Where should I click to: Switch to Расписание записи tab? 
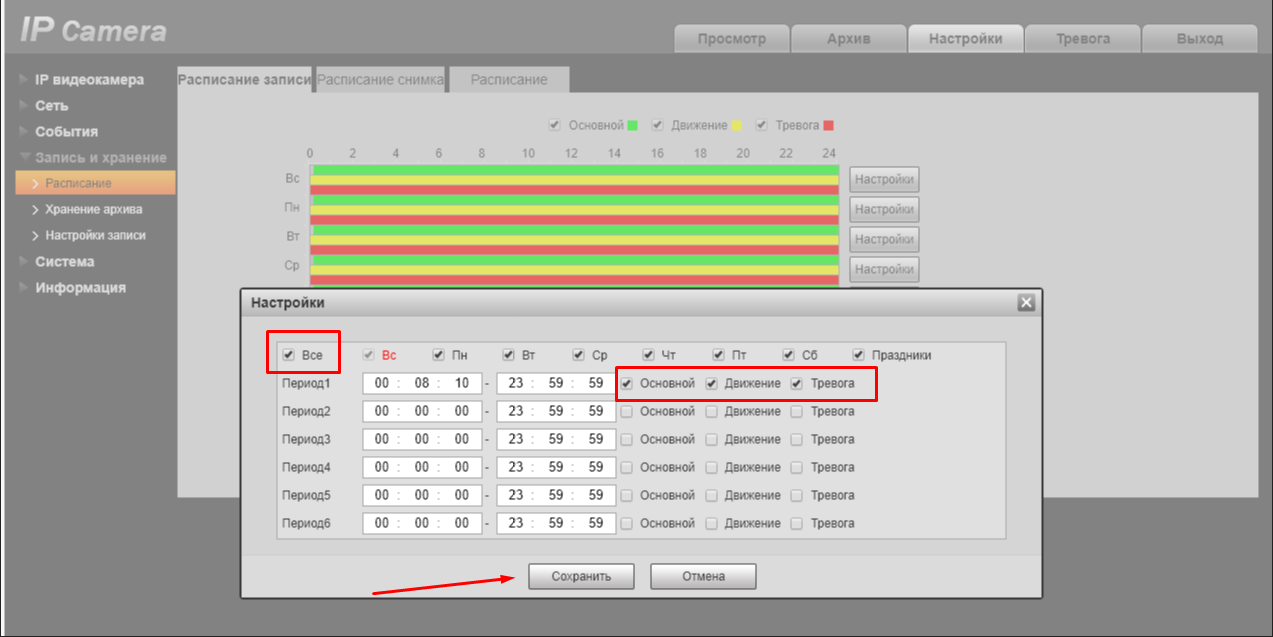tap(245, 79)
